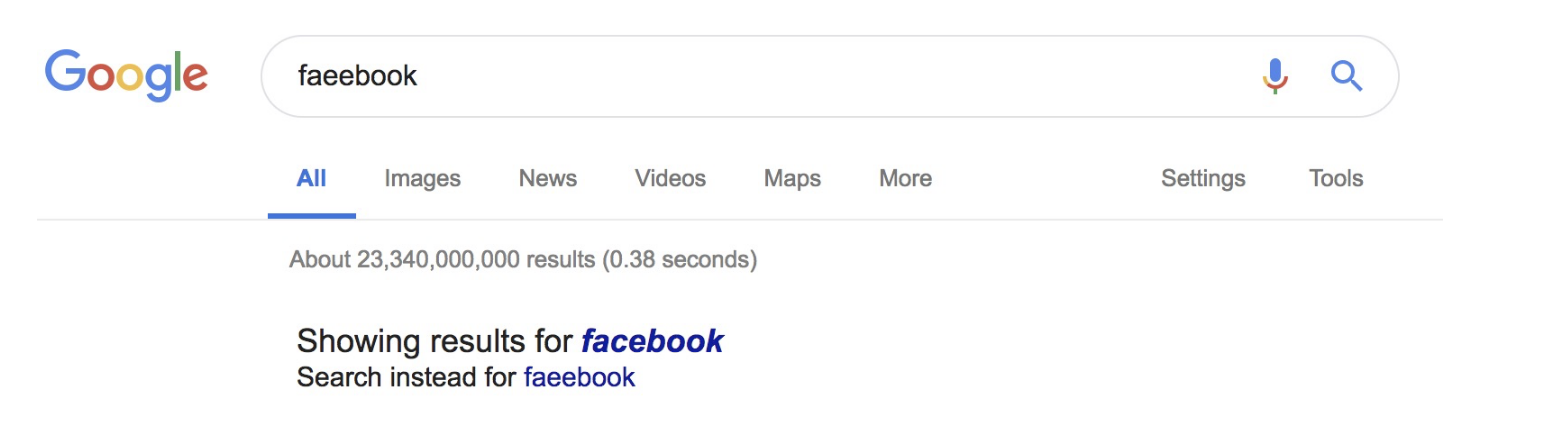Start voice search with microphone icon

point(1274,76)
